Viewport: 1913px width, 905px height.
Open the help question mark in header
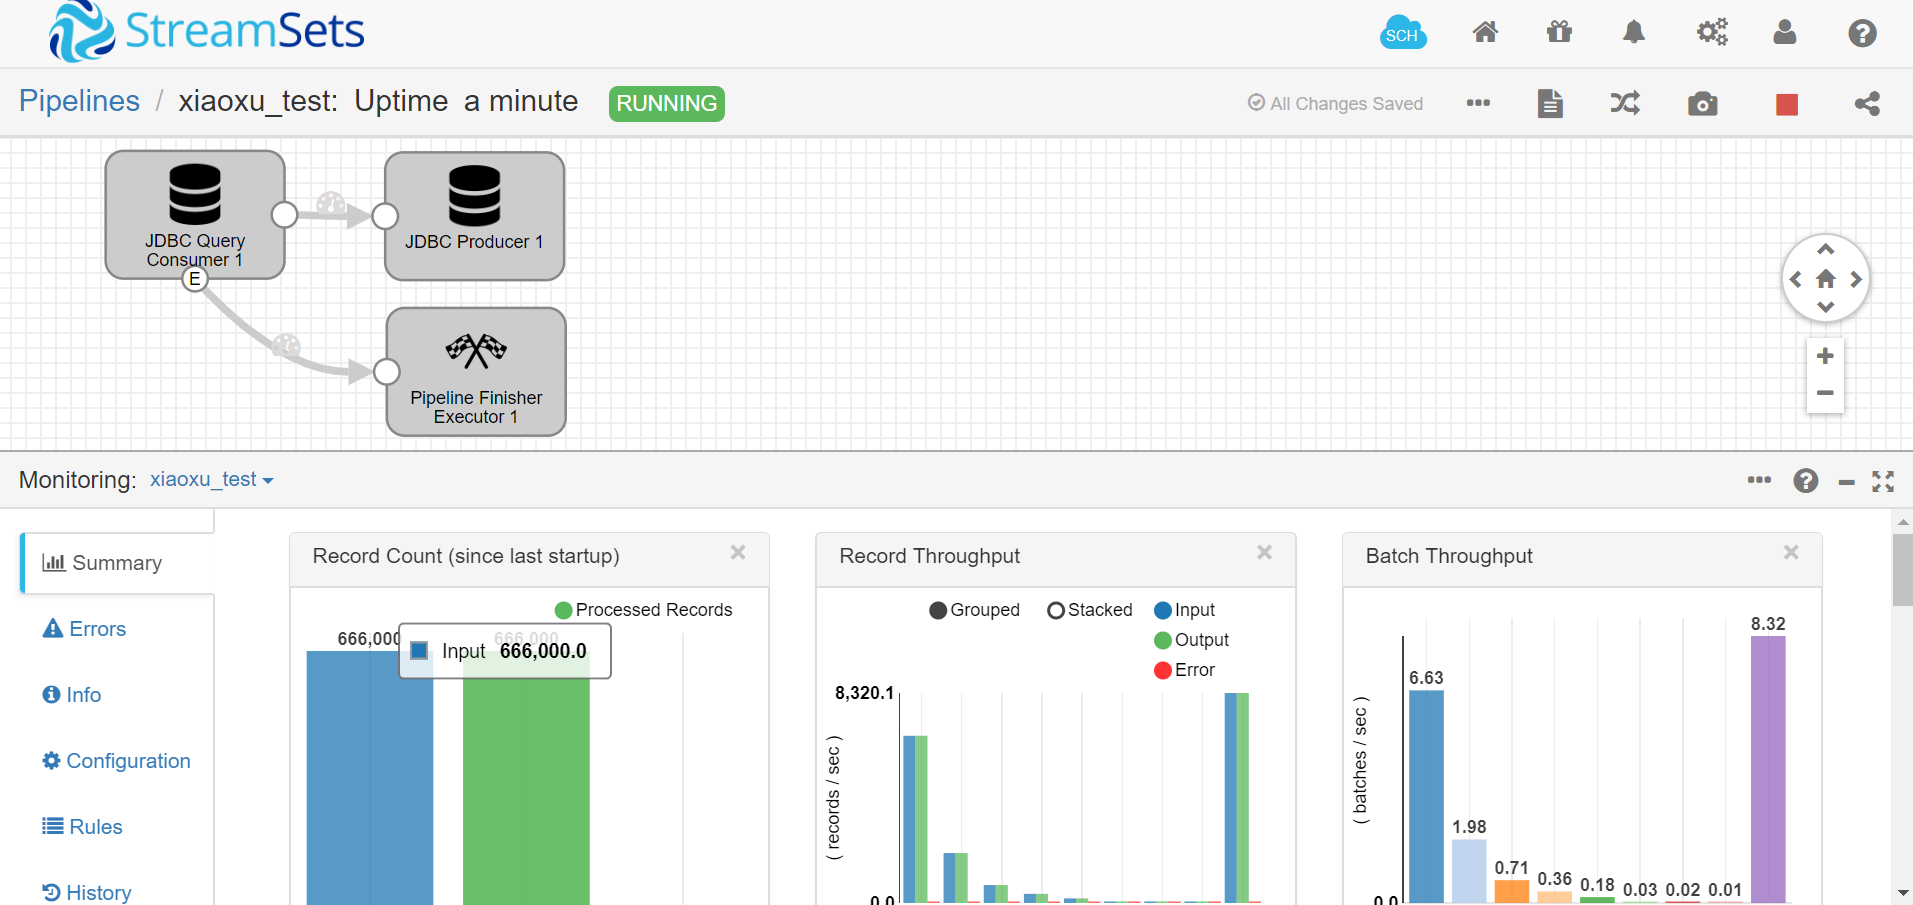coord(1862,33)
